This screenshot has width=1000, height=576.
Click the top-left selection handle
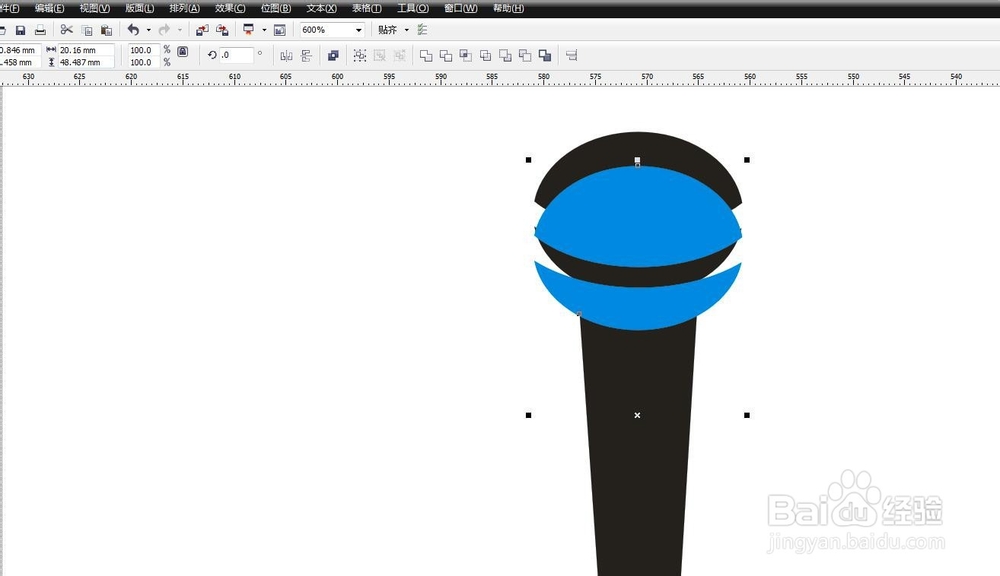click(529, 160)
